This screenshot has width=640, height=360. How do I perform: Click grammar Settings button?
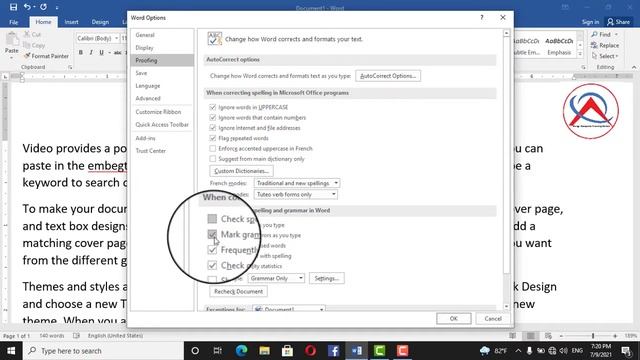(327, 278)
